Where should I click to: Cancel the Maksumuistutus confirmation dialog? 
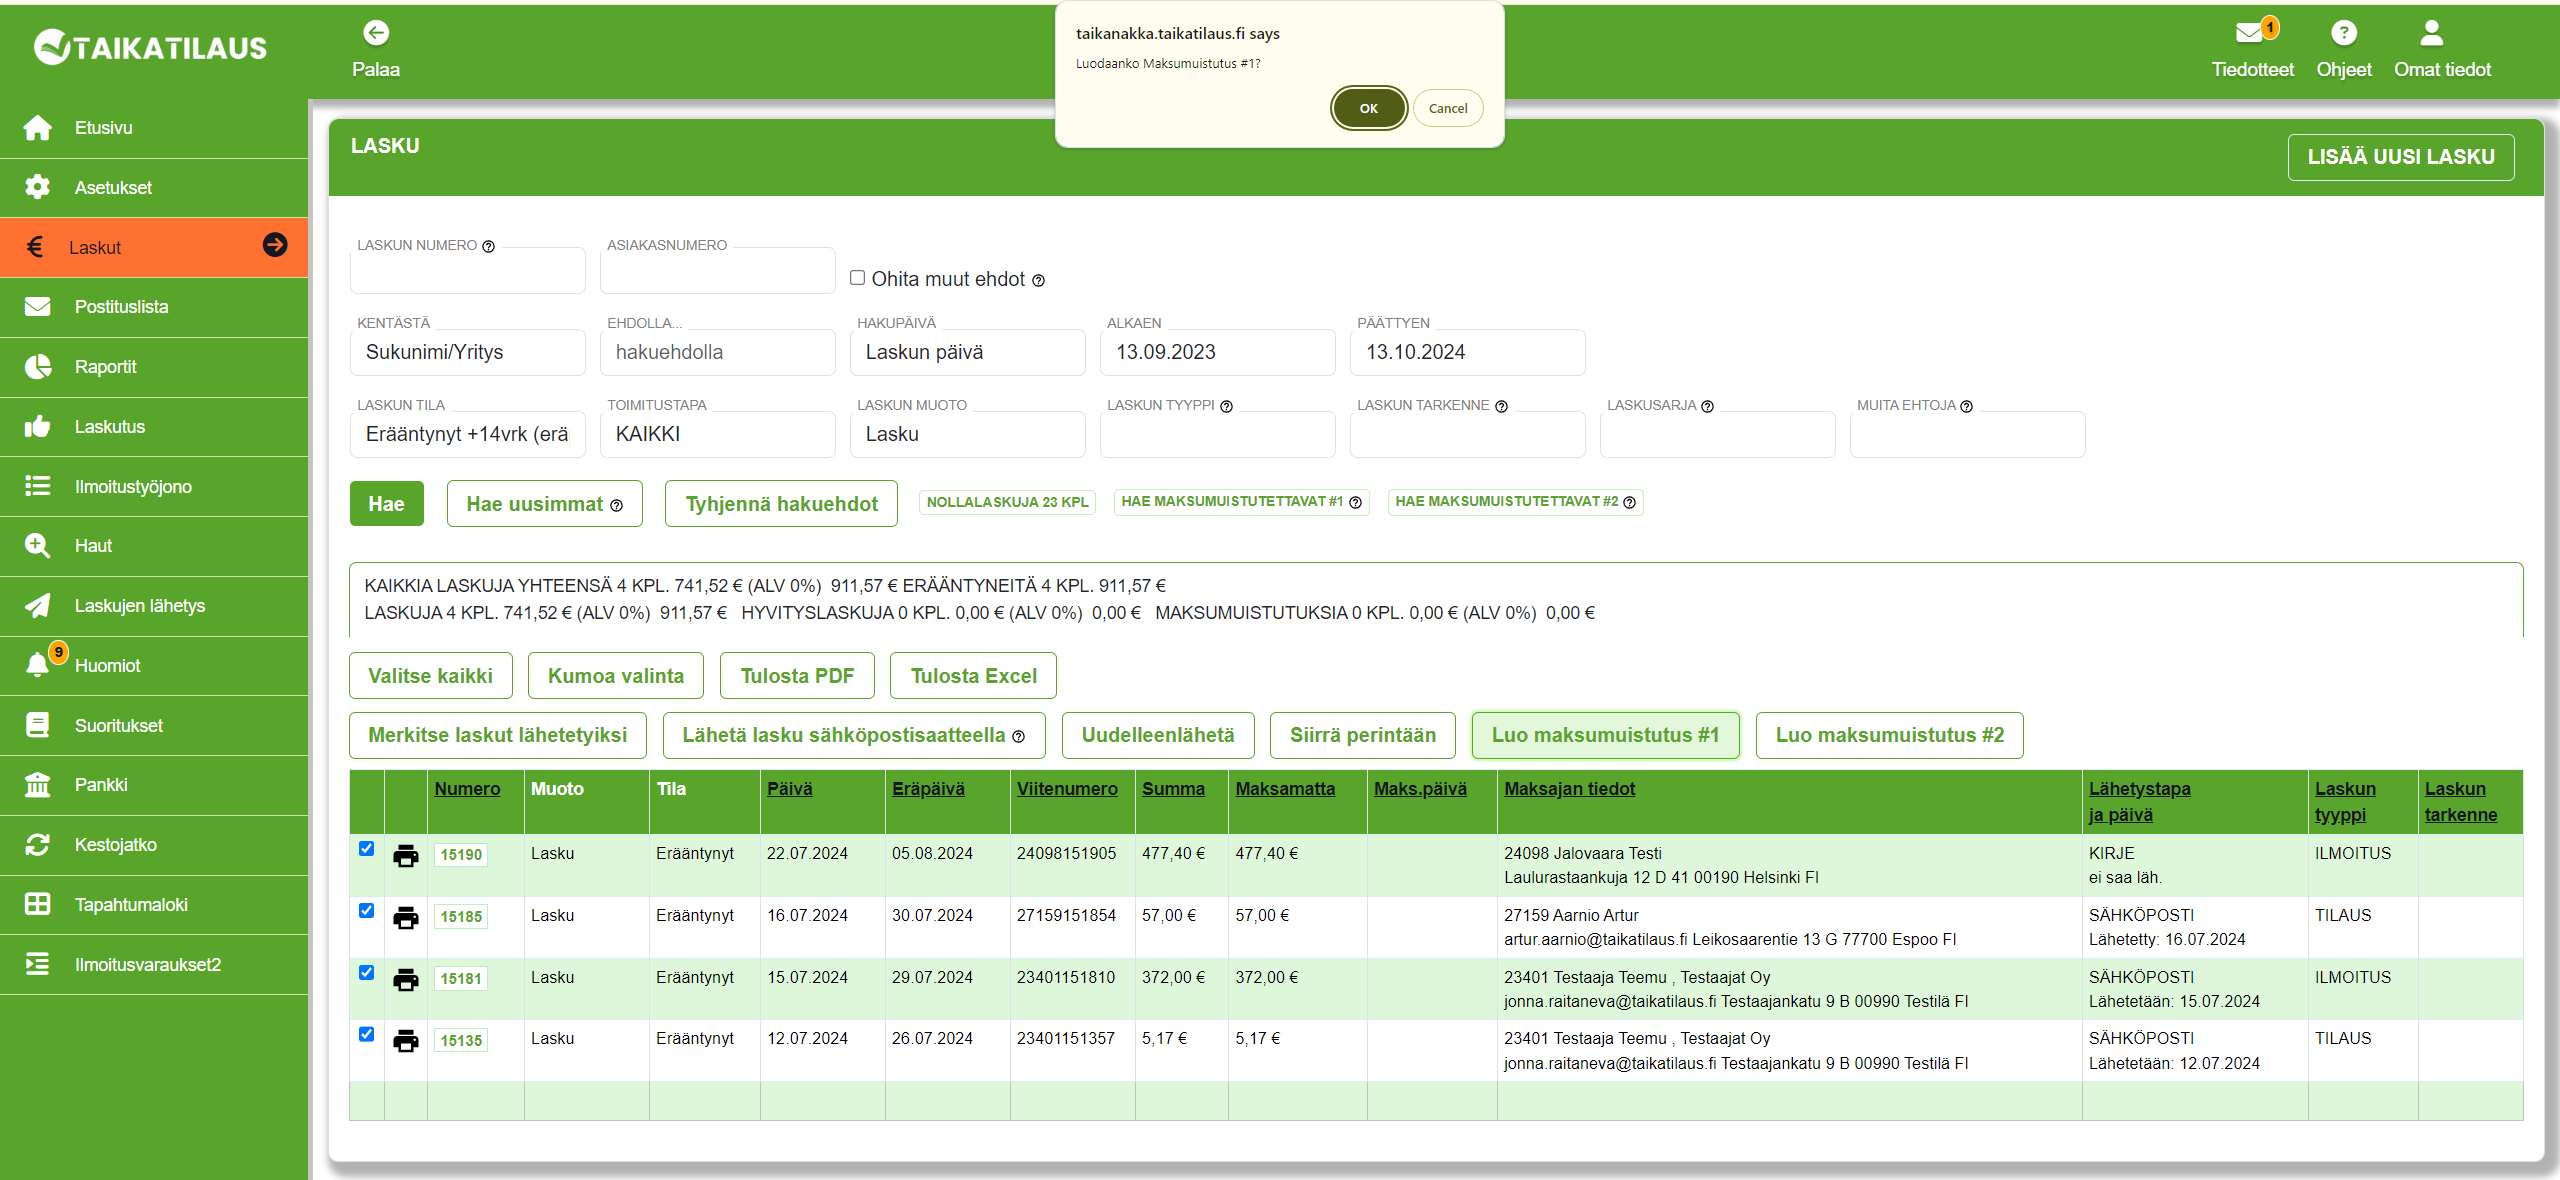pyautogui.click(x=1447, y=108)
